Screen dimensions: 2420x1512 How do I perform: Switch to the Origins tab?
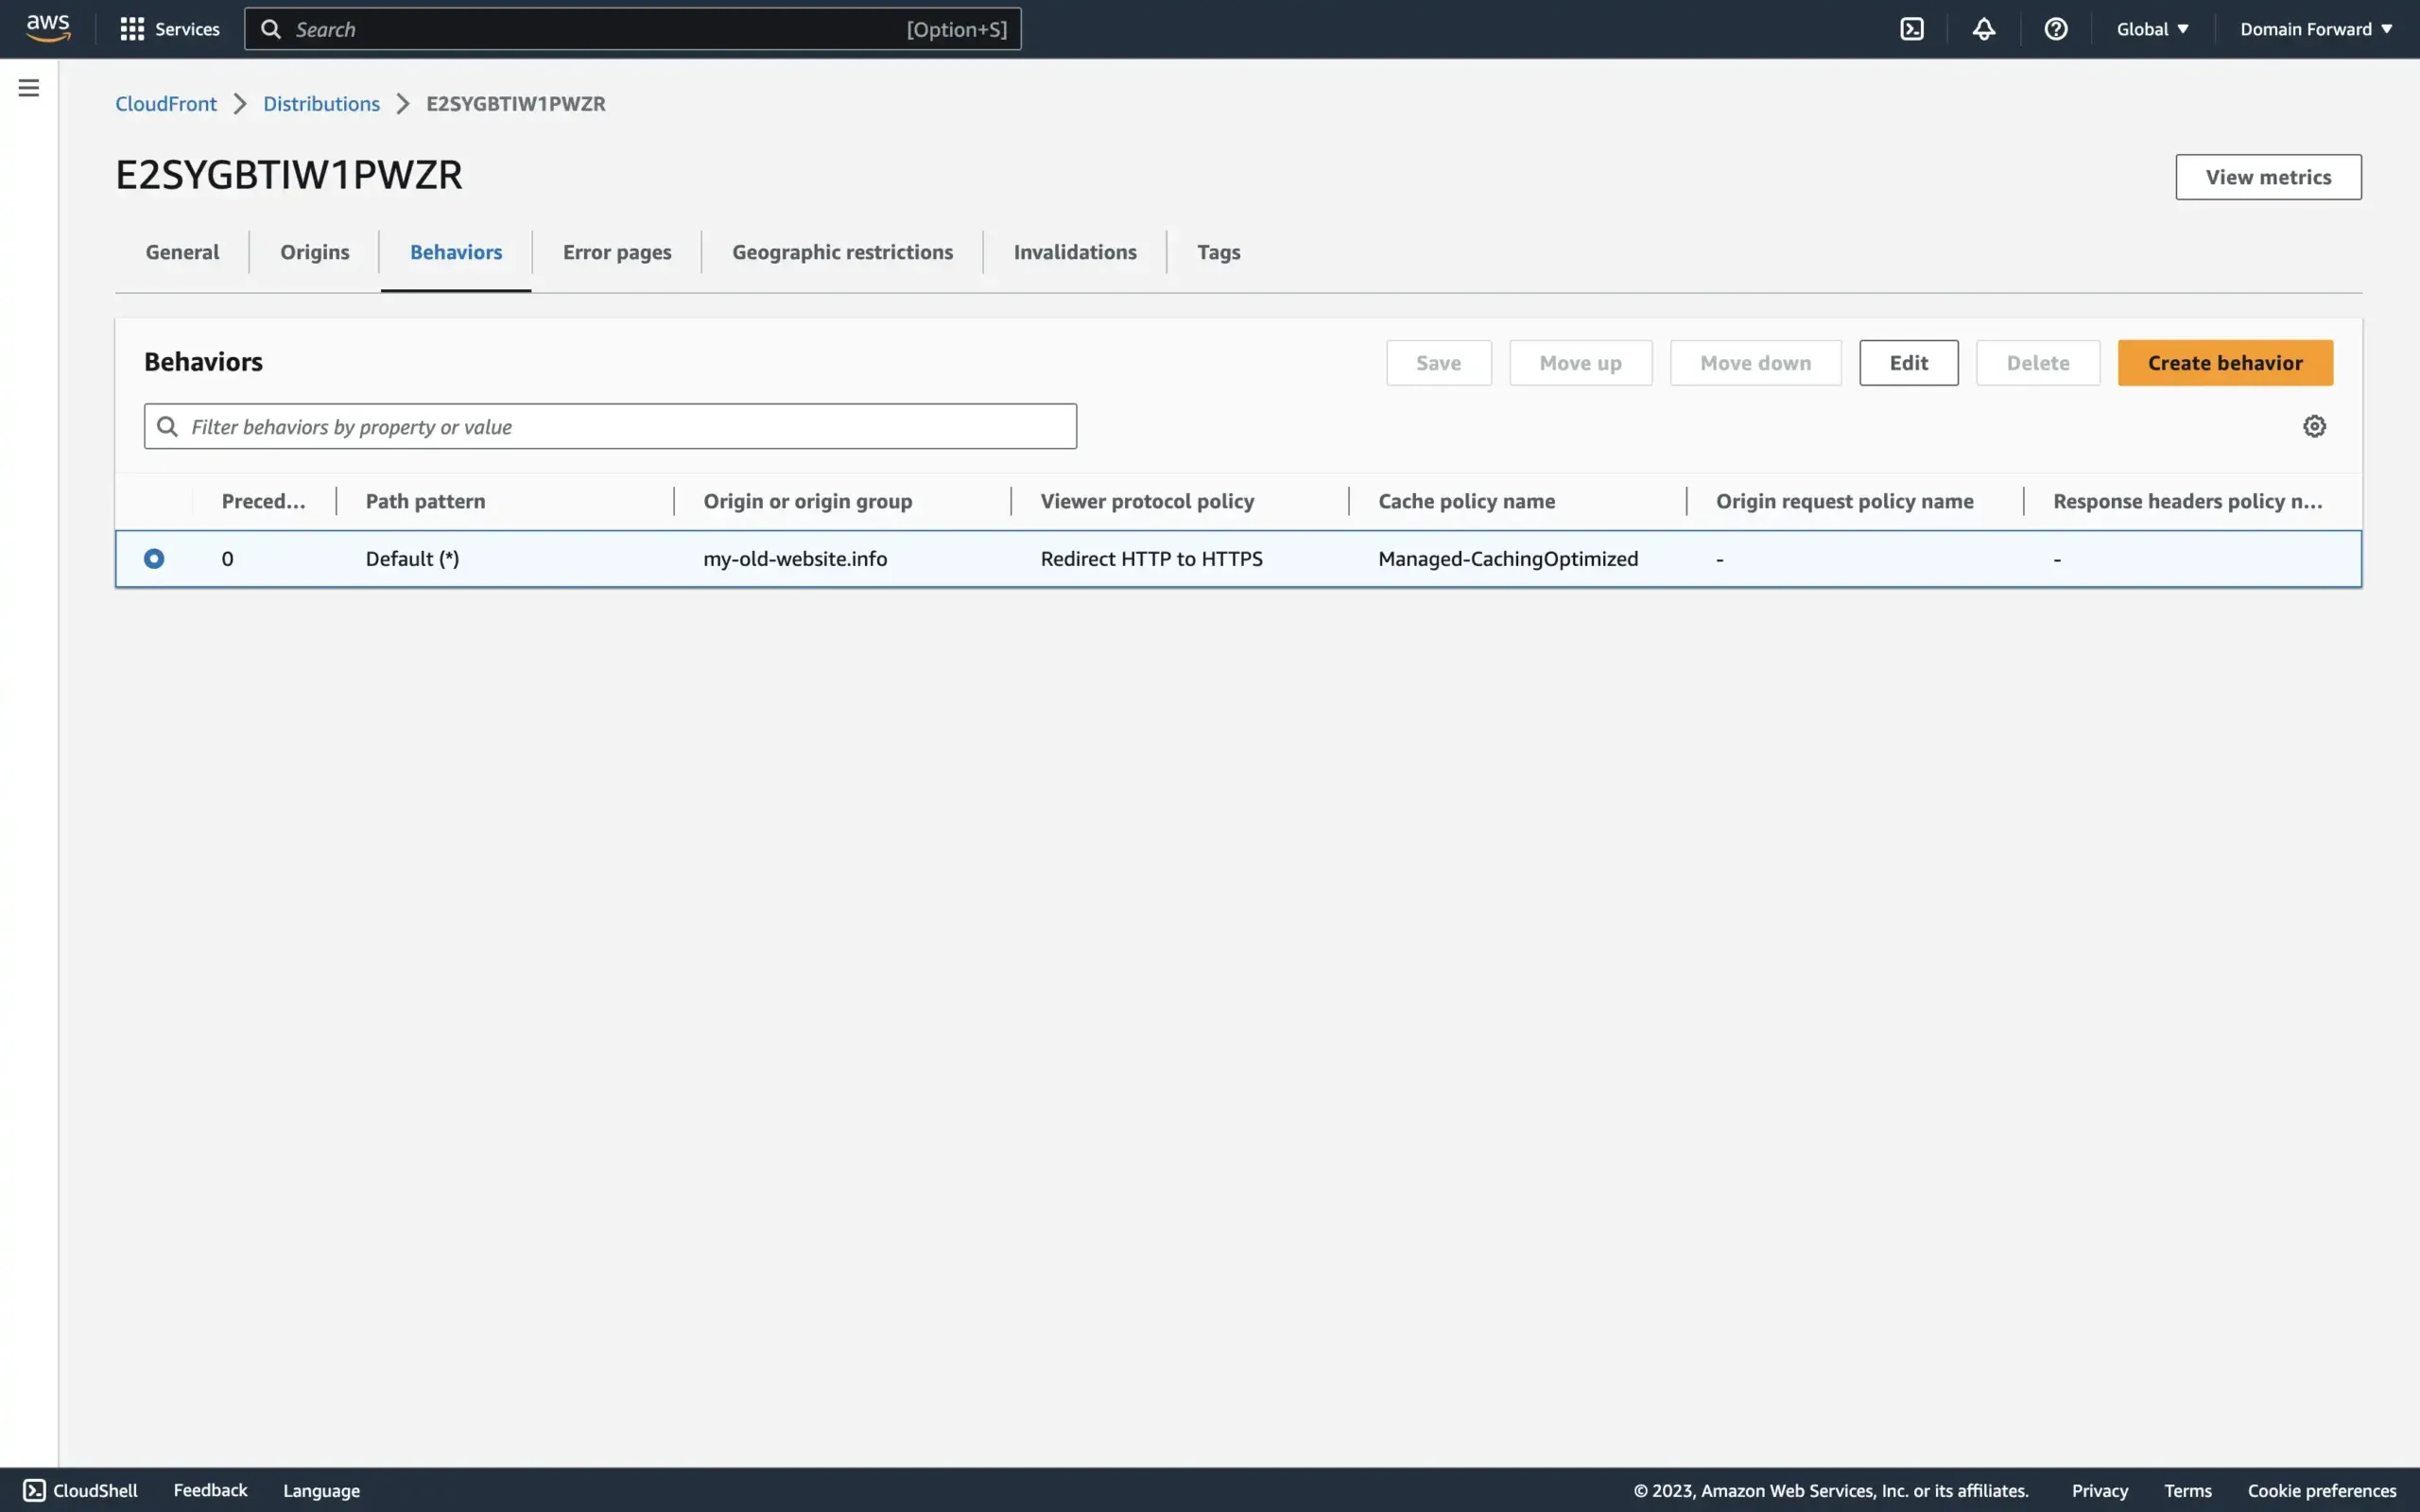point(314,251)
